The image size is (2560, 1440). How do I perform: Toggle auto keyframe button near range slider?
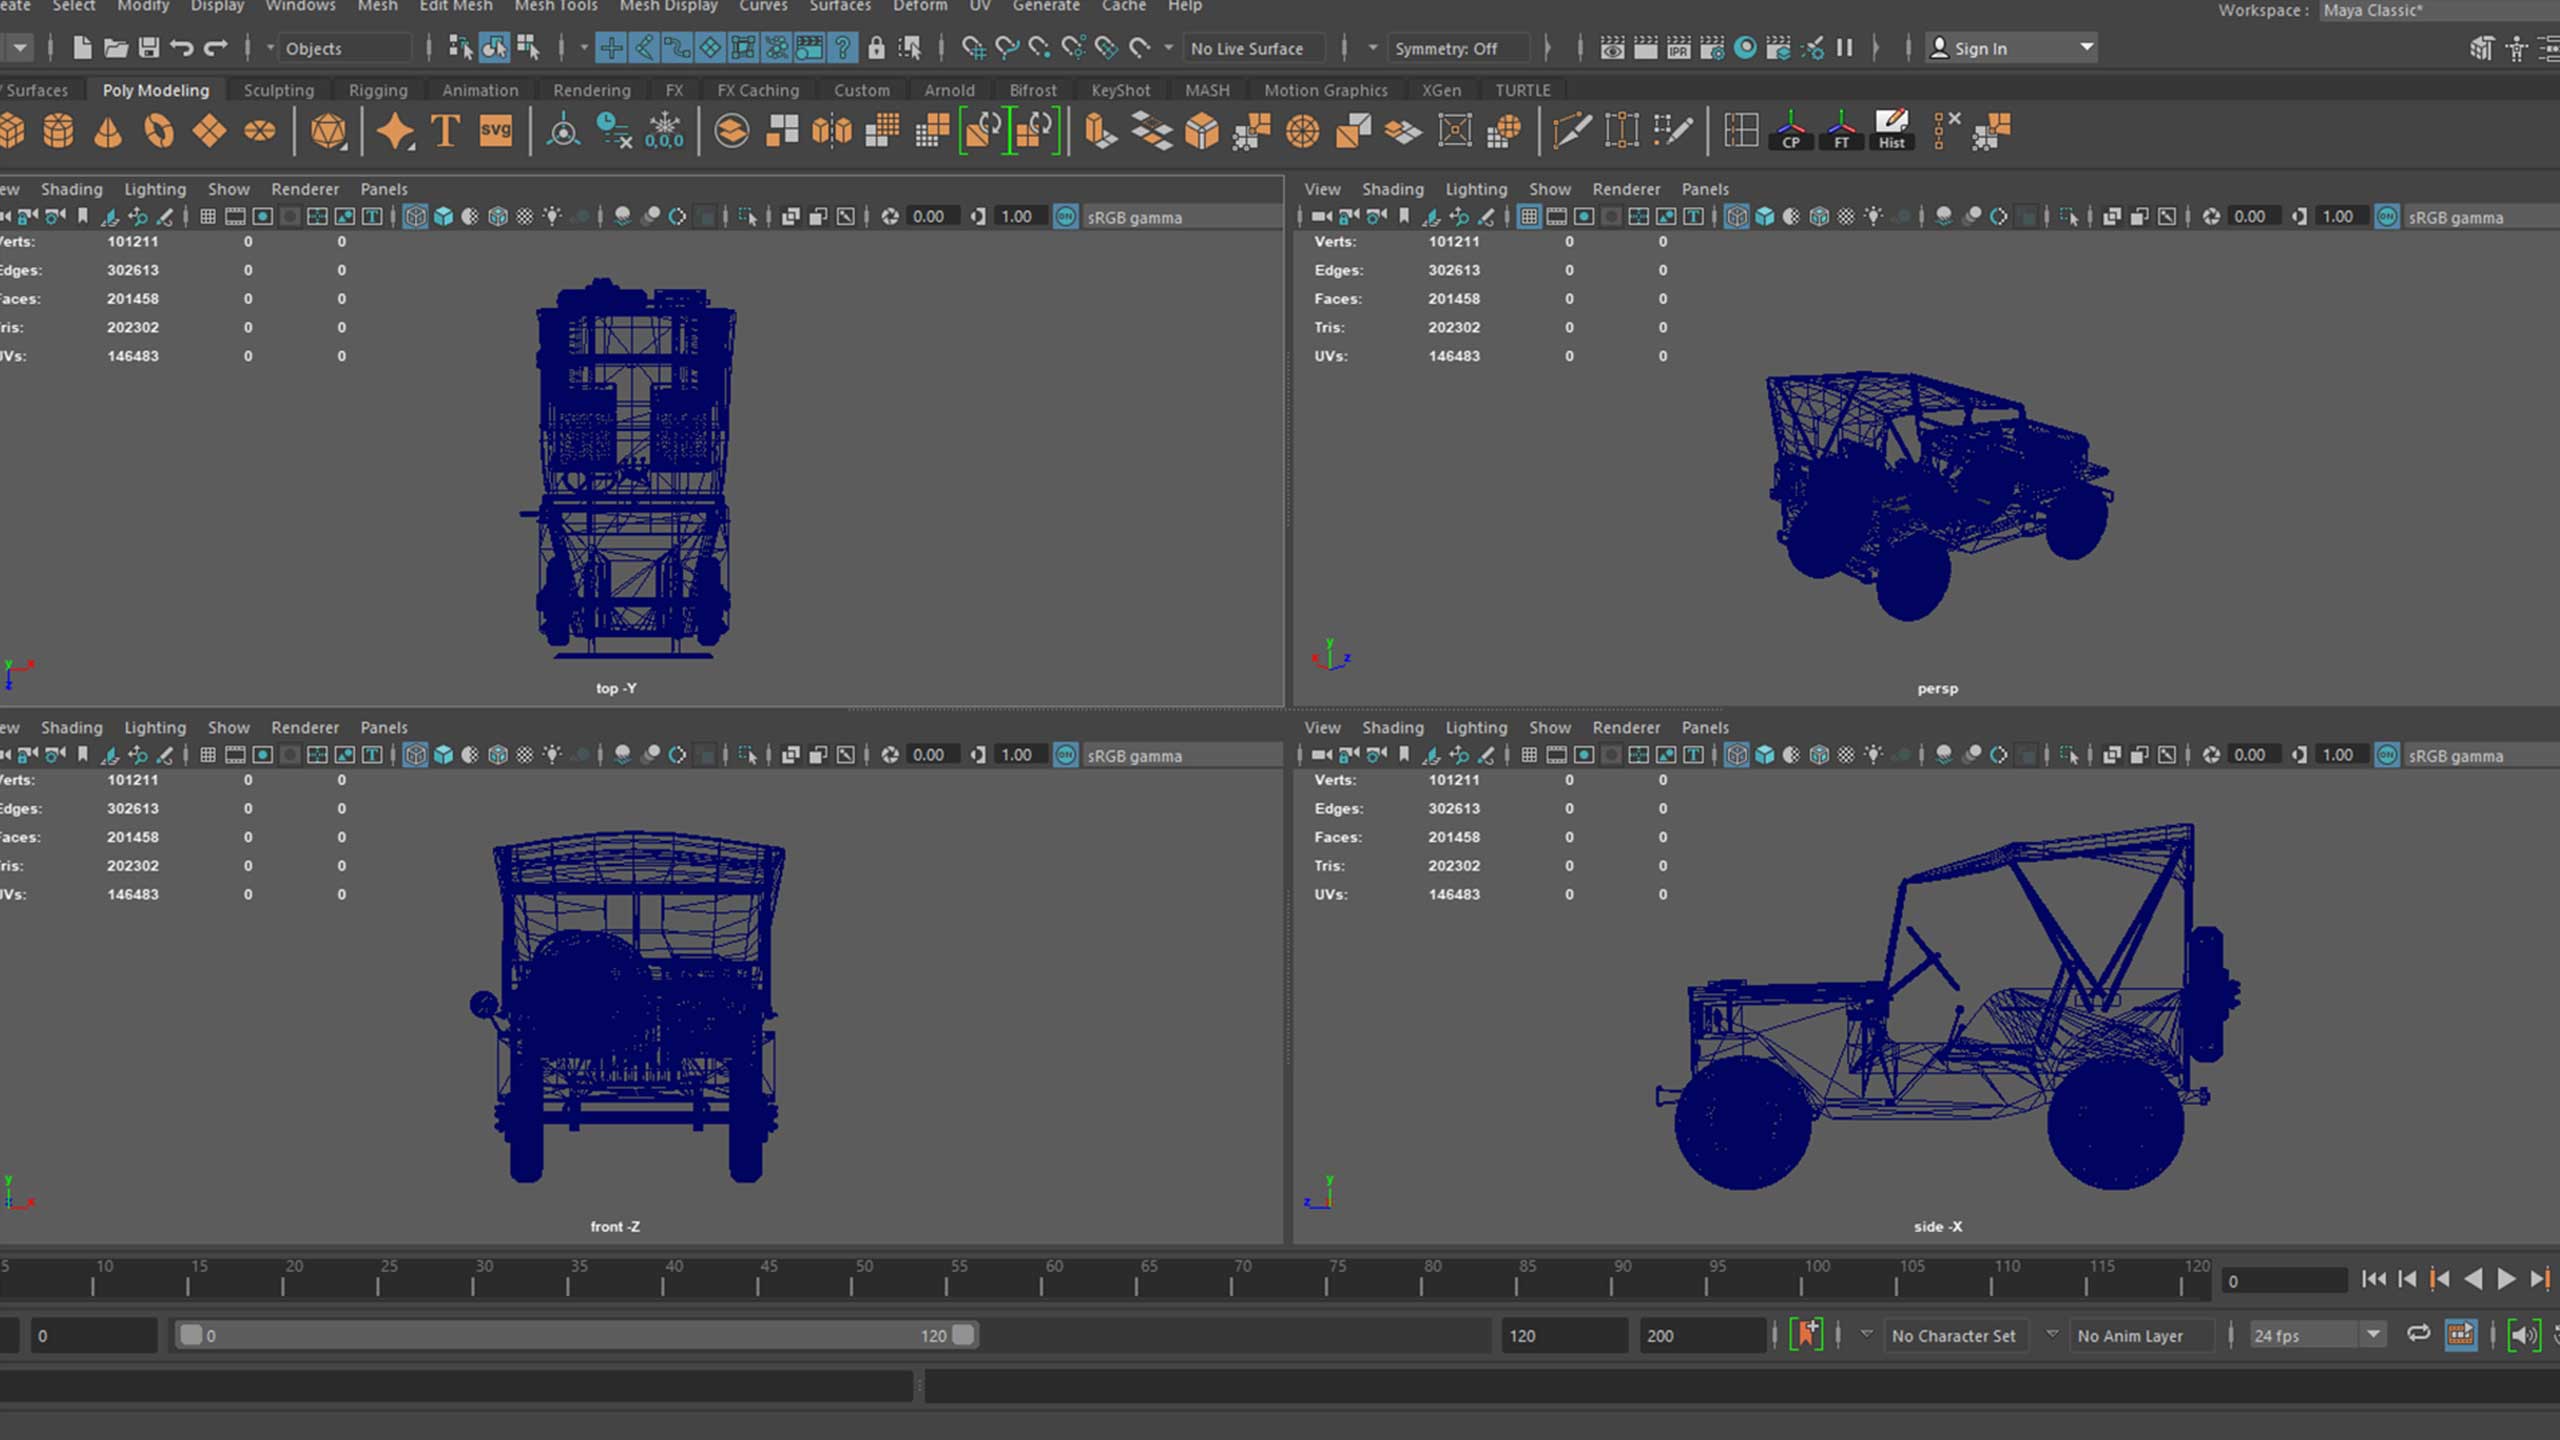tap(1807, 1335)
